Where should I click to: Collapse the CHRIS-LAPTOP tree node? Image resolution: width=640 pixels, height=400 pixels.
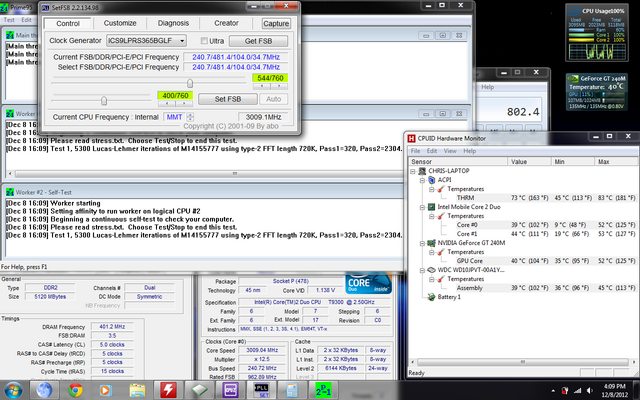[x=413, y=171]
